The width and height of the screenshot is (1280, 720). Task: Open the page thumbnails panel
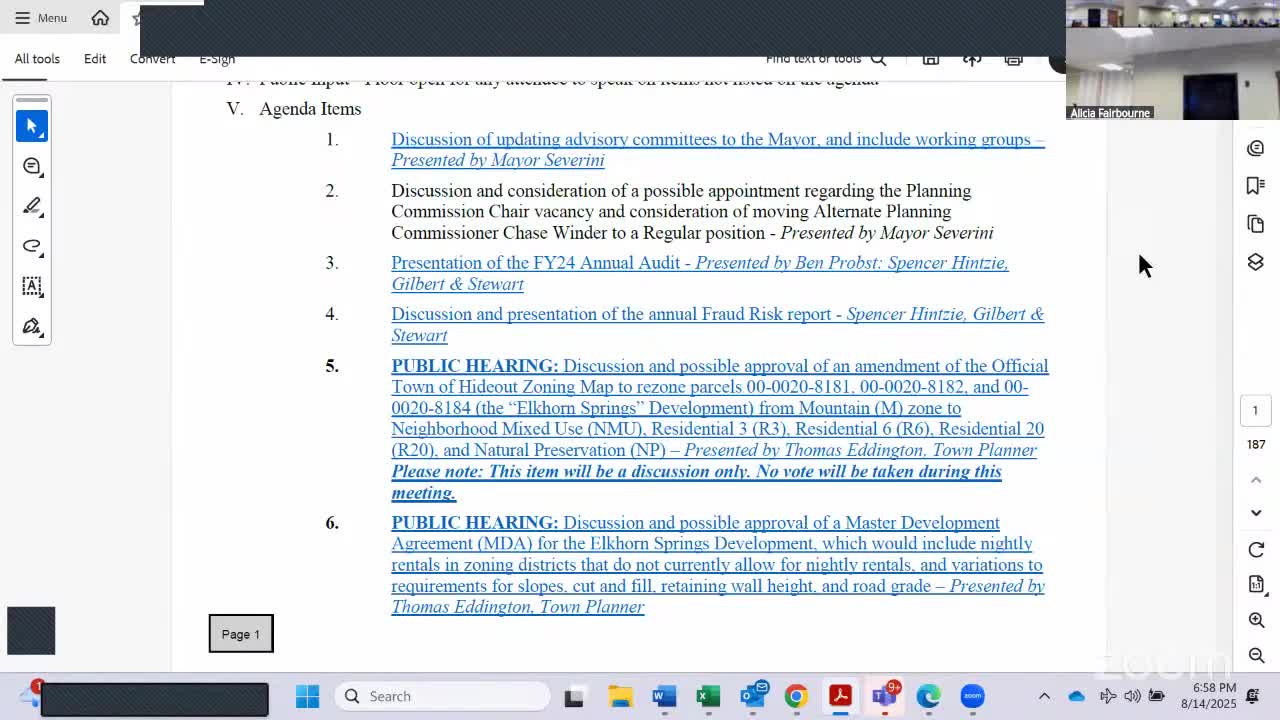pyautogui.click(x=1256, y=224)
